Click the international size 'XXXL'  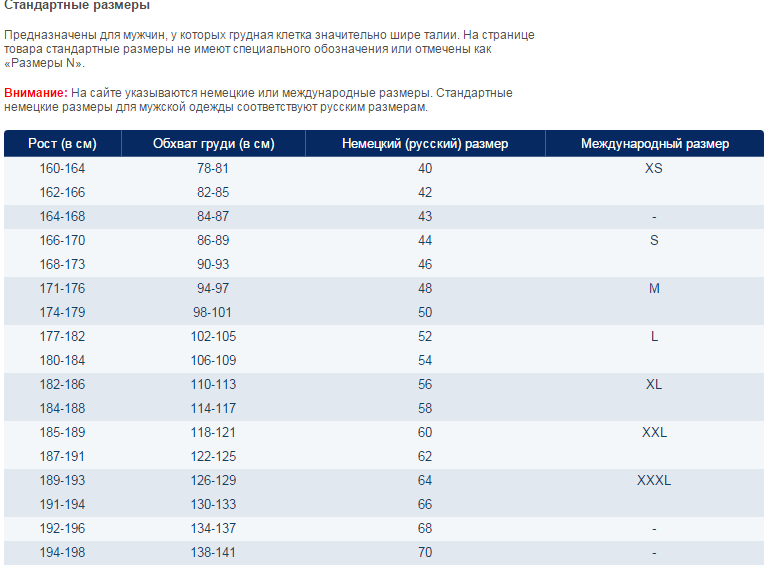click(654, 480)
